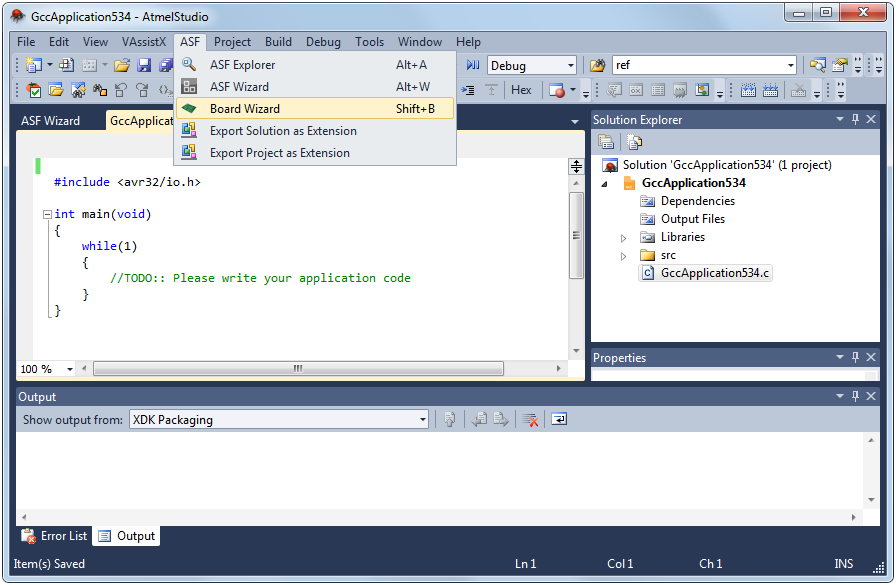Screen dimensions: 896x585
Task: Click the editor split handle icon above scrollbar
Action: point(576,166)
